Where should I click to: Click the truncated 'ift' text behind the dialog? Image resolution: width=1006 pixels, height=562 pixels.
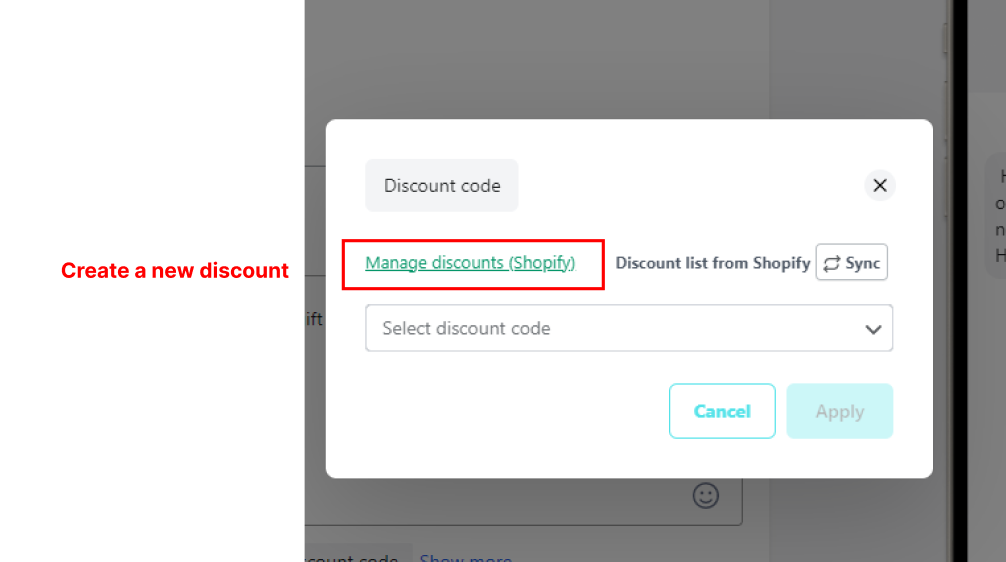pos(314,319)
